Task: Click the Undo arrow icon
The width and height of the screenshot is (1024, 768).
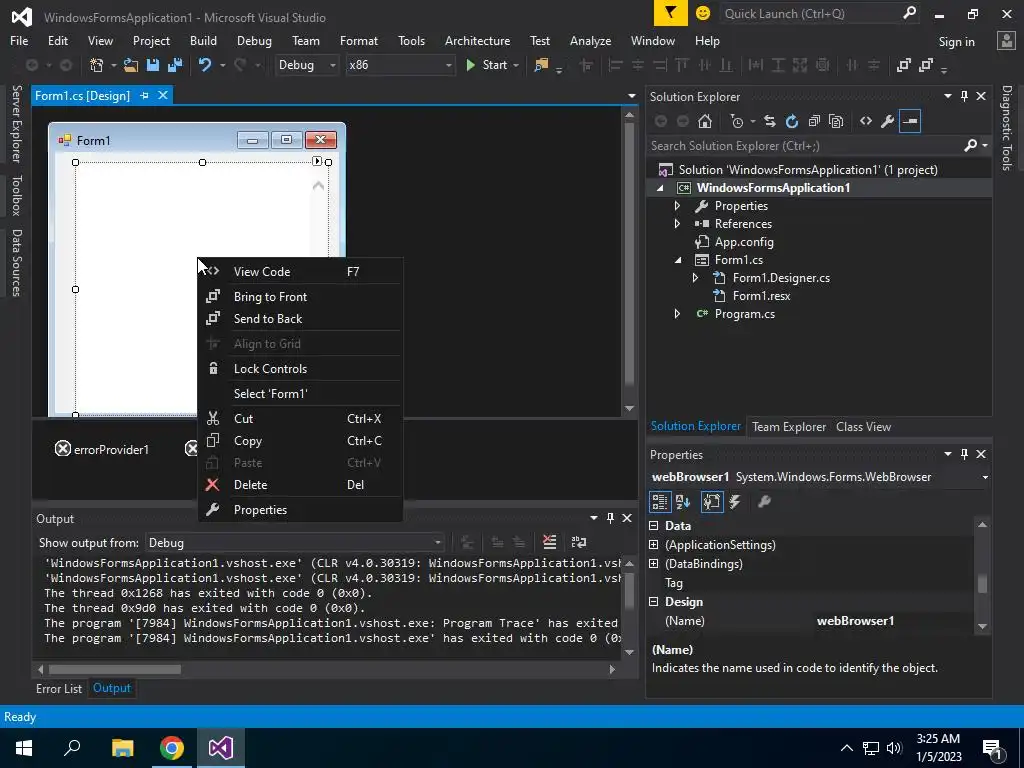Action: pos(205,65)
